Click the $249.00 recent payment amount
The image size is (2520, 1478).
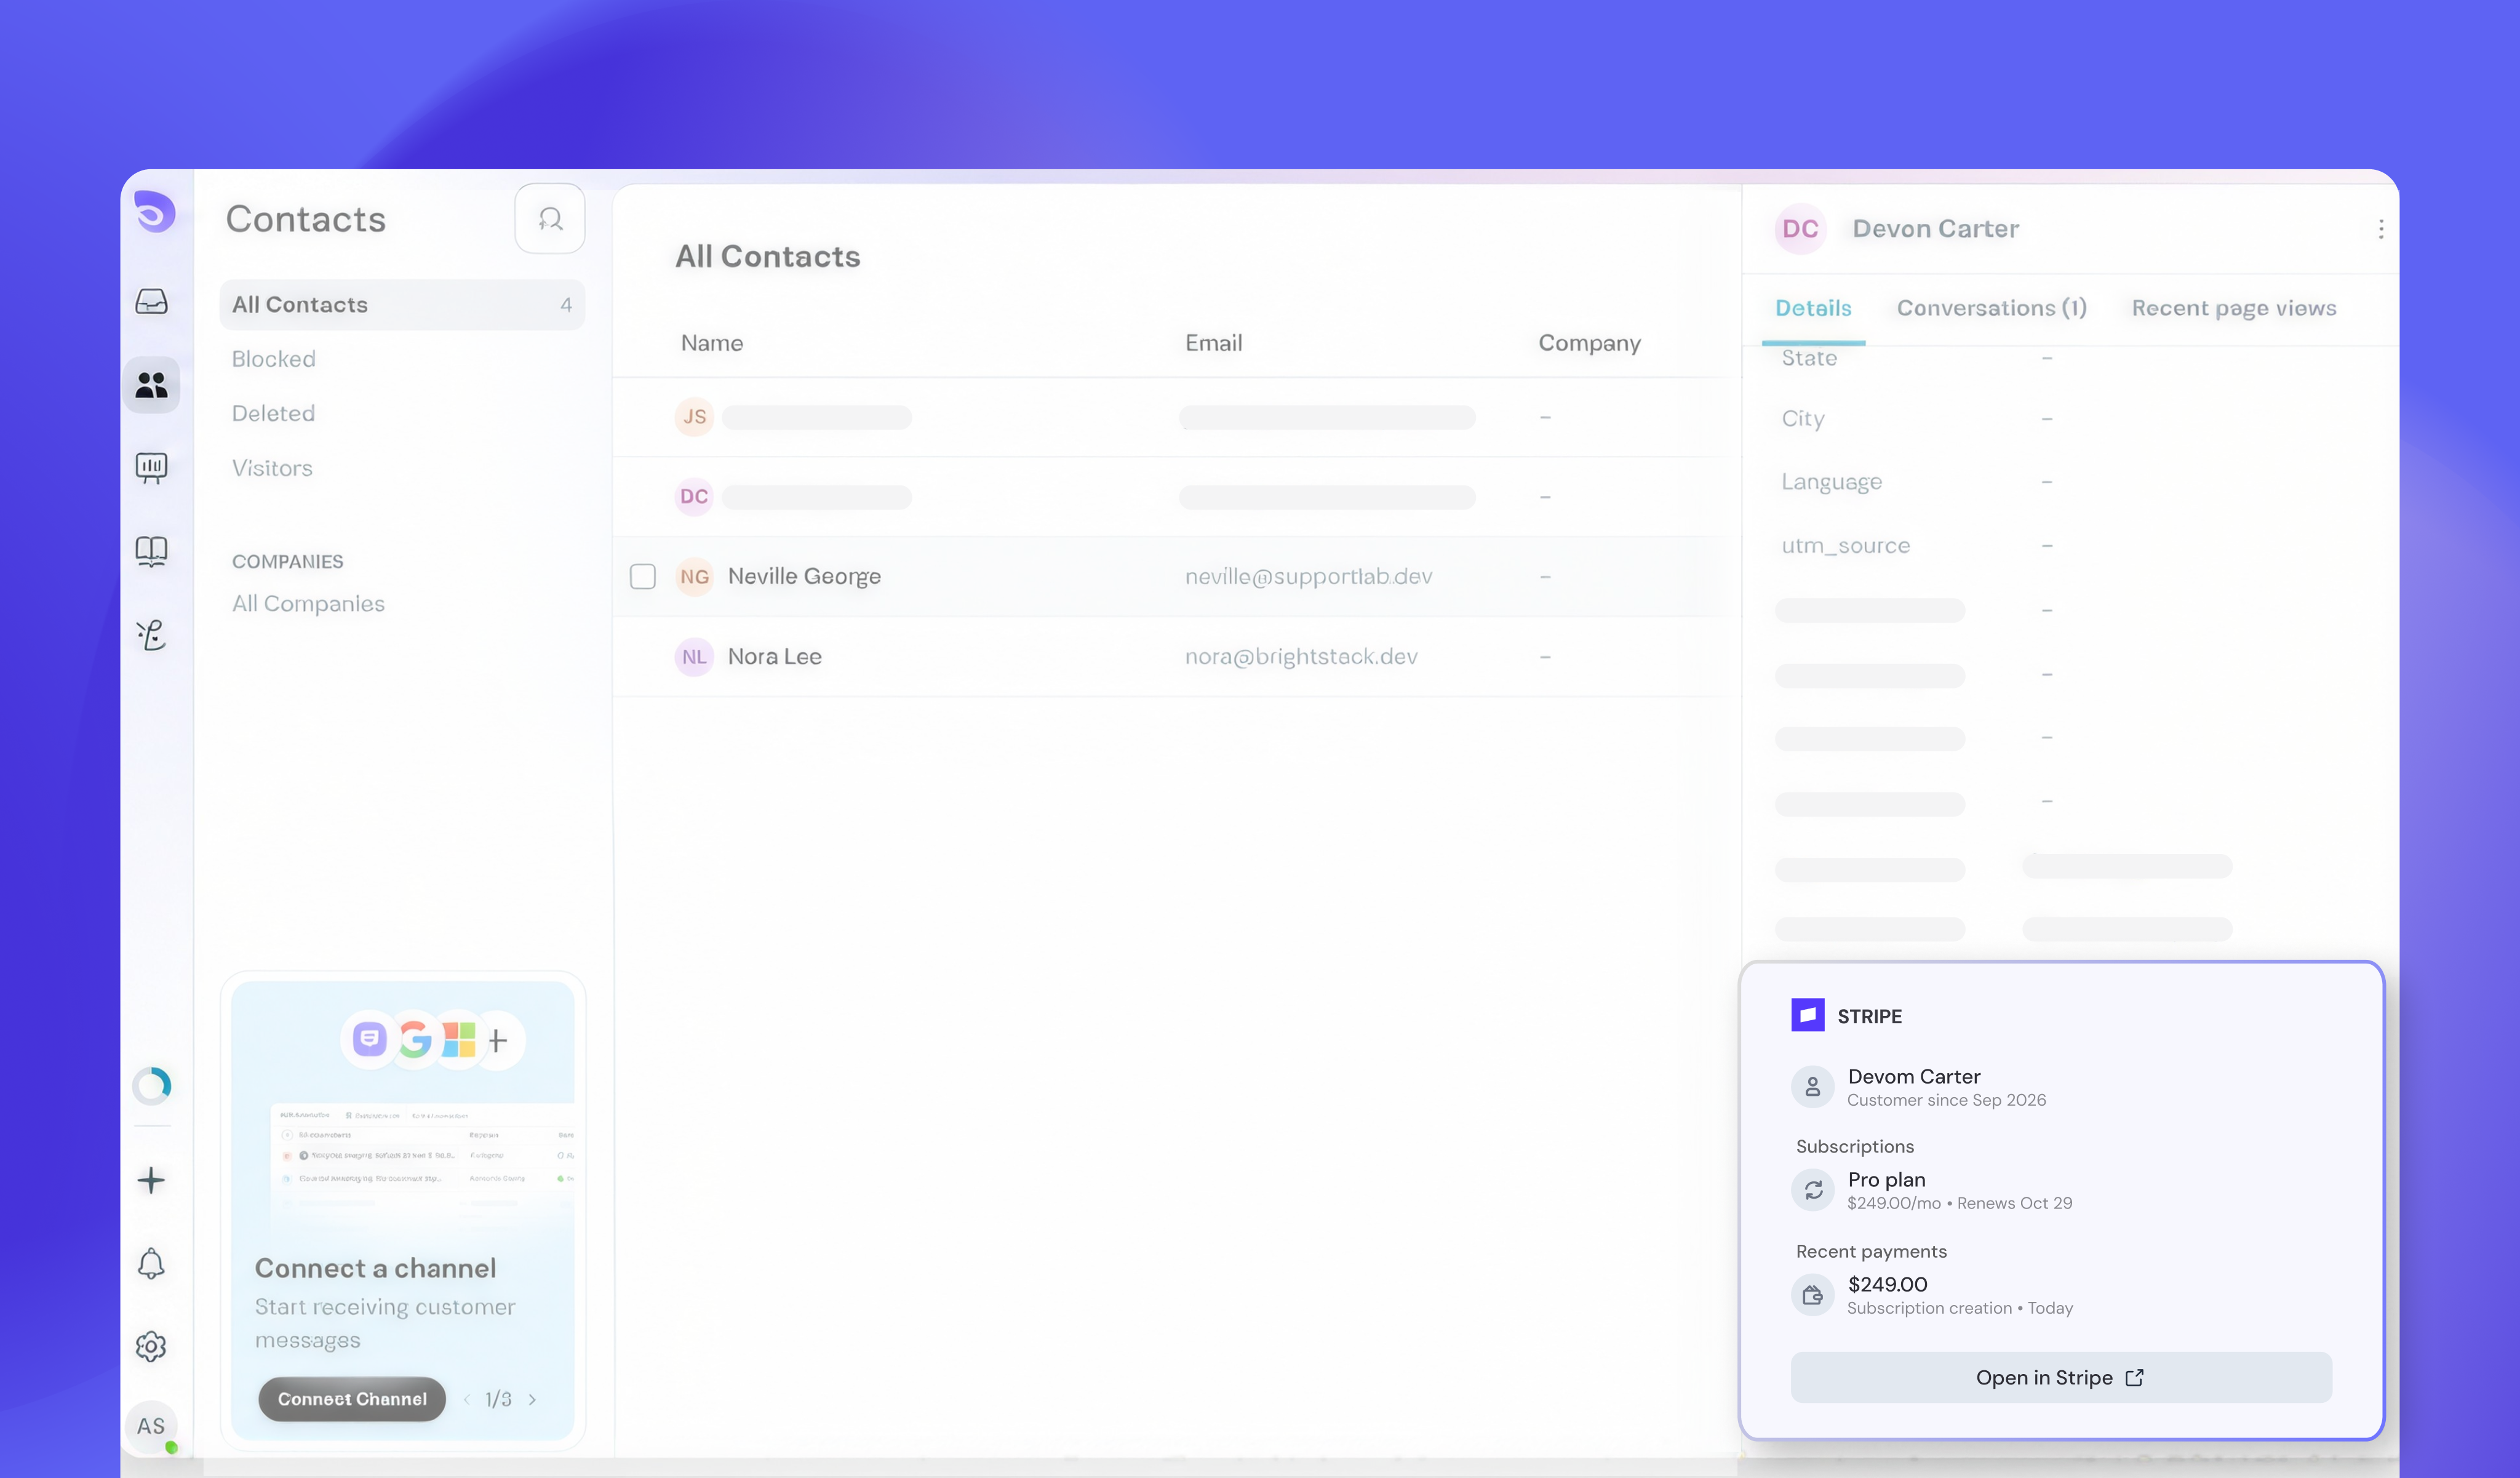(x=1887, y=1284)
